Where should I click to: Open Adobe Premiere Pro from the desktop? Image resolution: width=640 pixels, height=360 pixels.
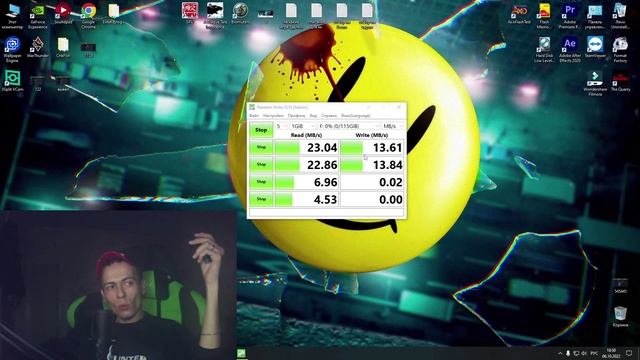pos(570,16)
